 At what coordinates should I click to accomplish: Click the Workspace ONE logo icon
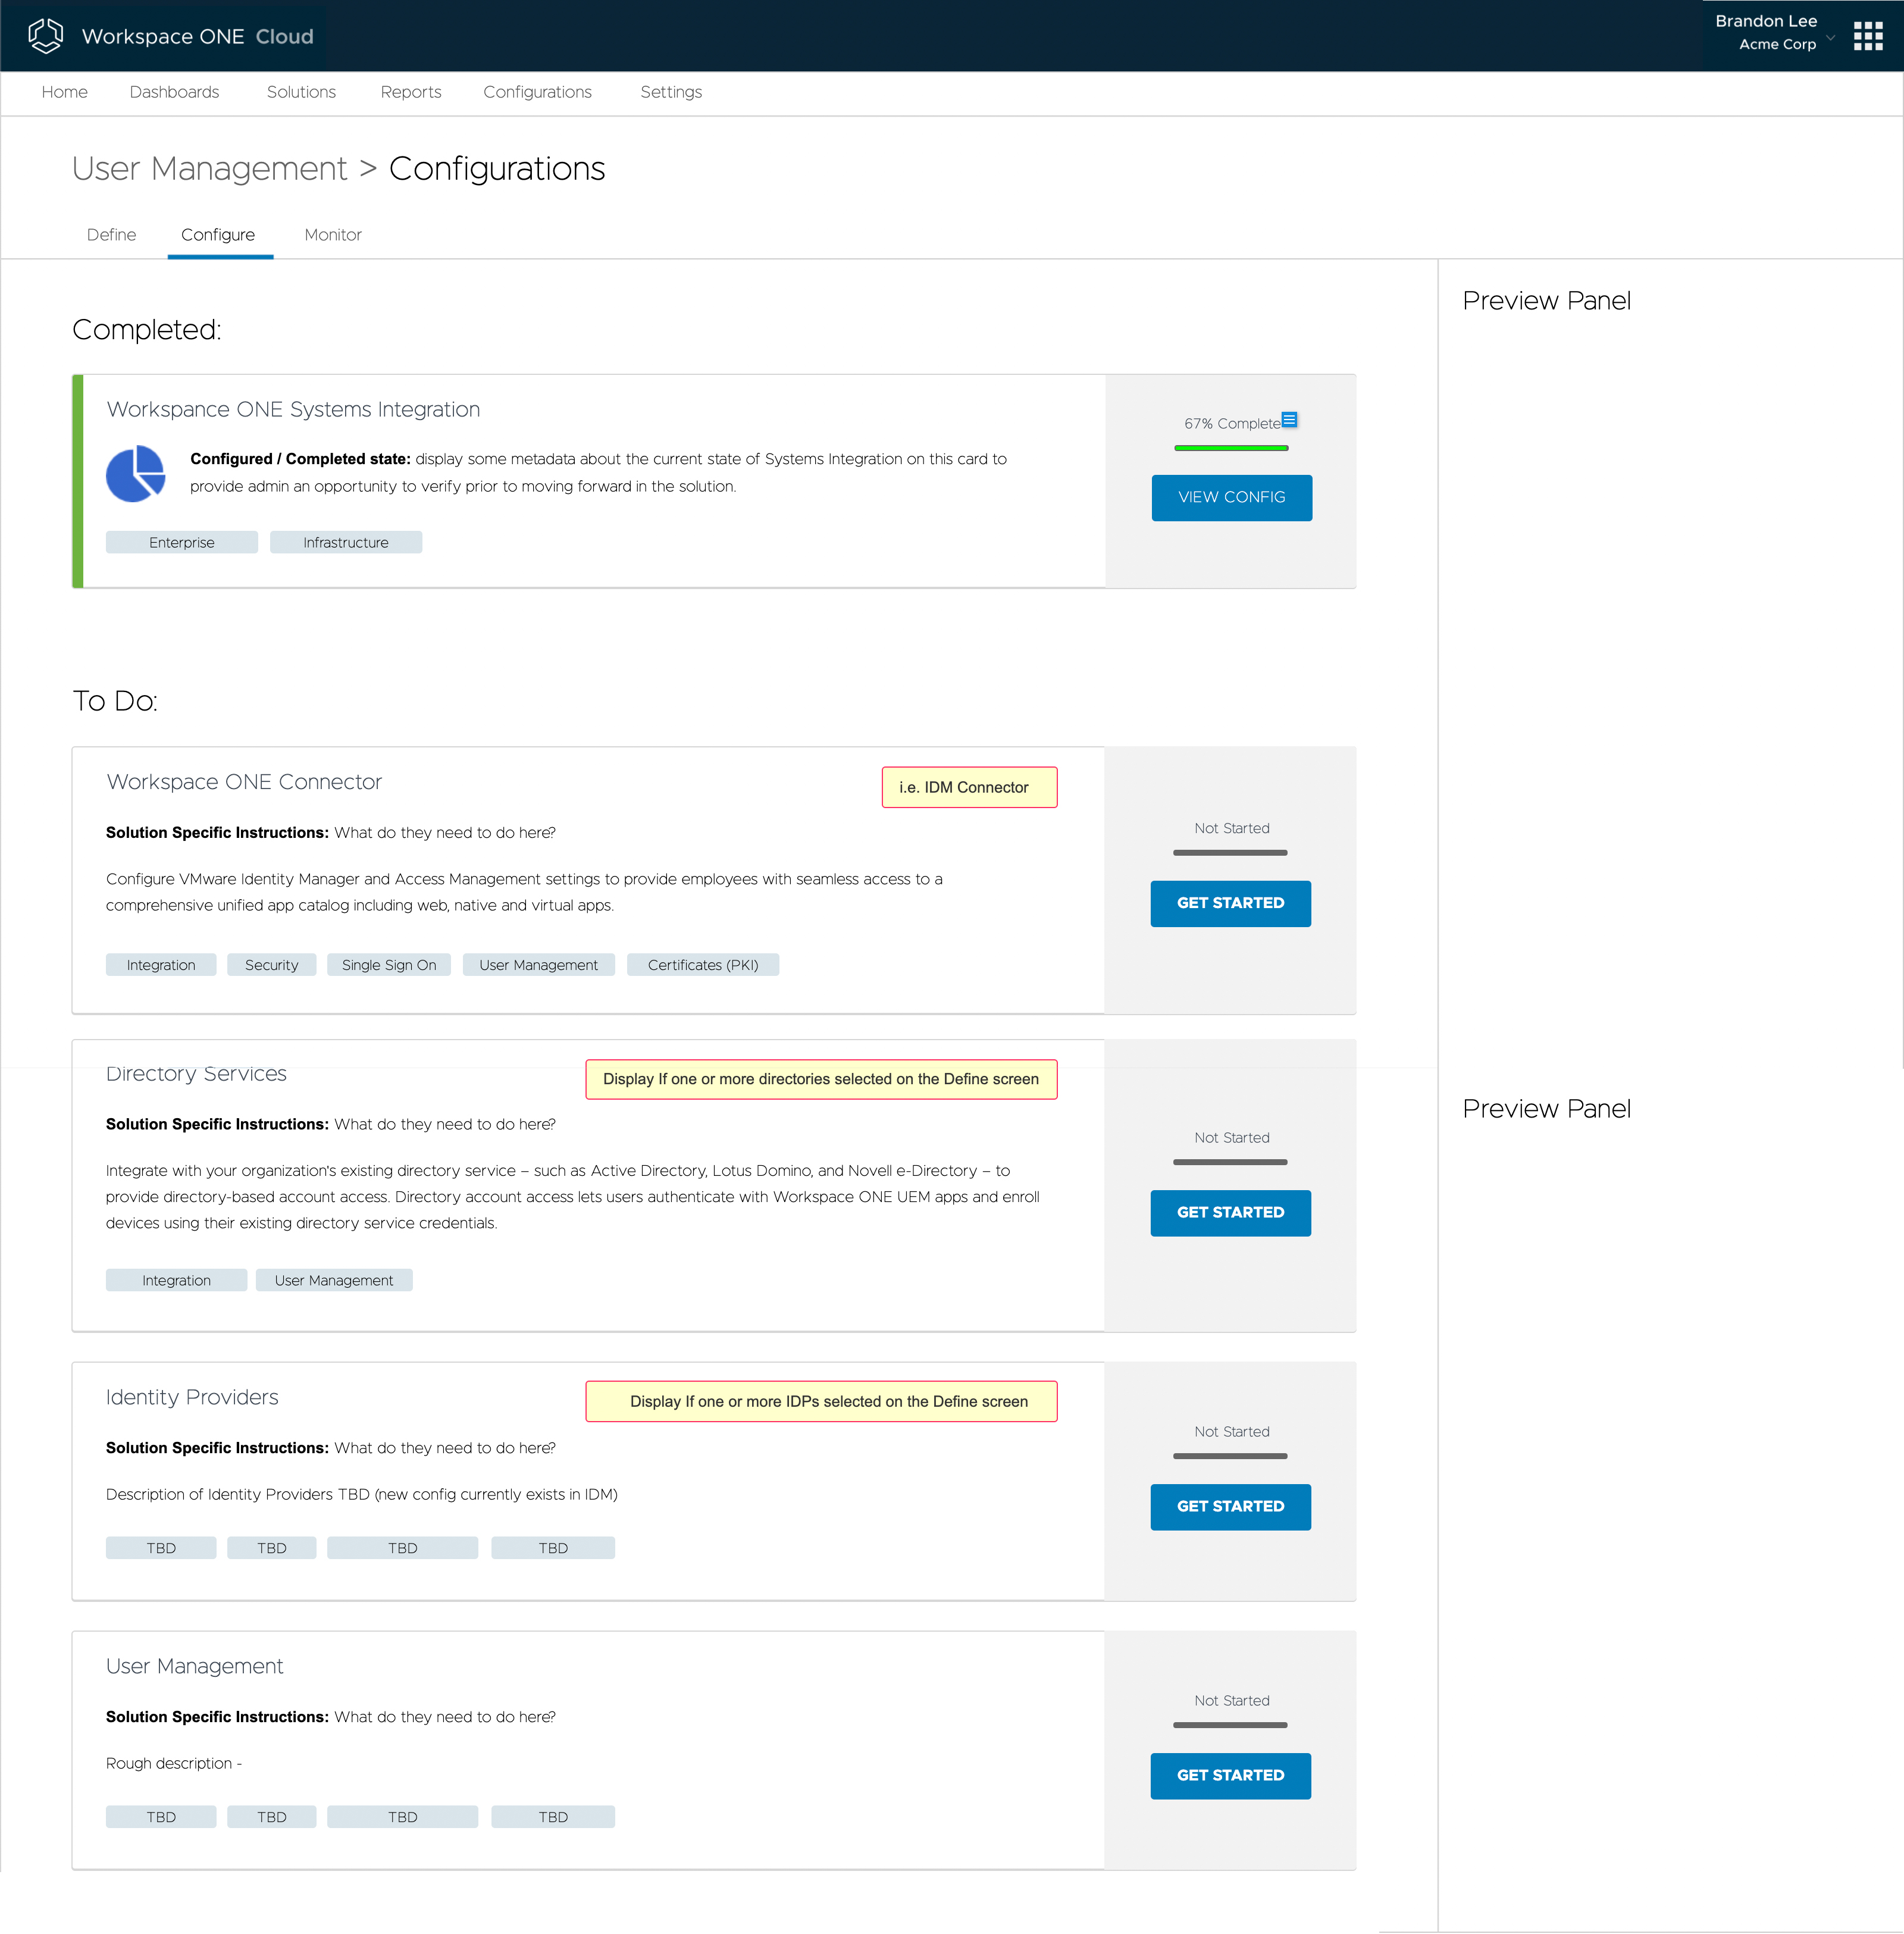(x=45, y=36)
